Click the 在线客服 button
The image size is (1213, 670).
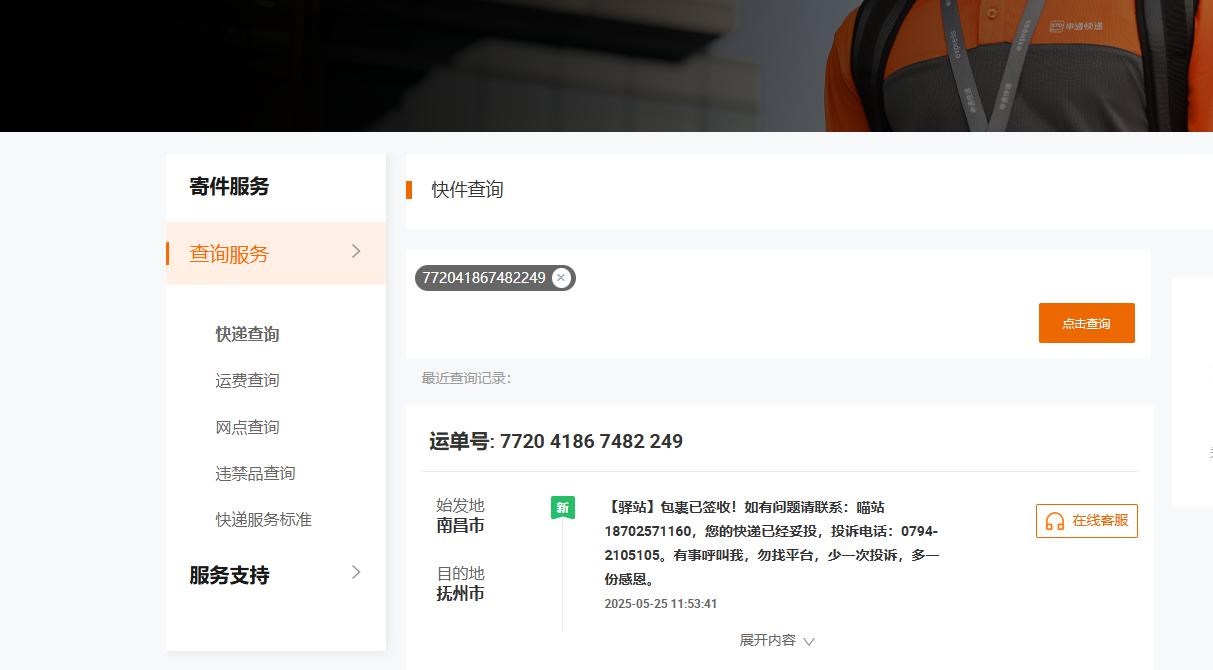point(1087,521)
